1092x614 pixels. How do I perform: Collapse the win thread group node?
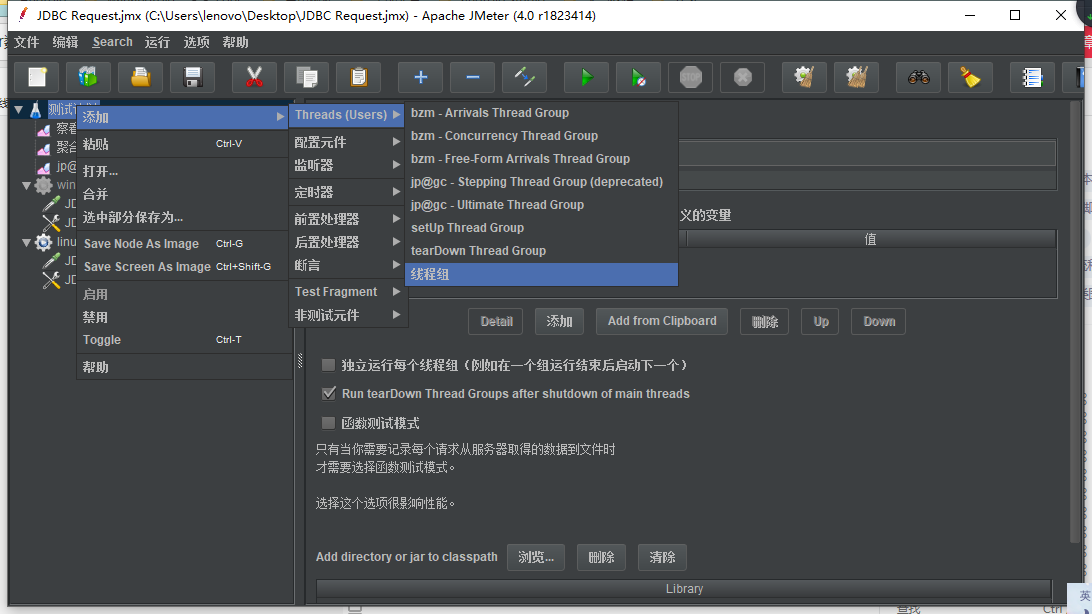(26, 185)
